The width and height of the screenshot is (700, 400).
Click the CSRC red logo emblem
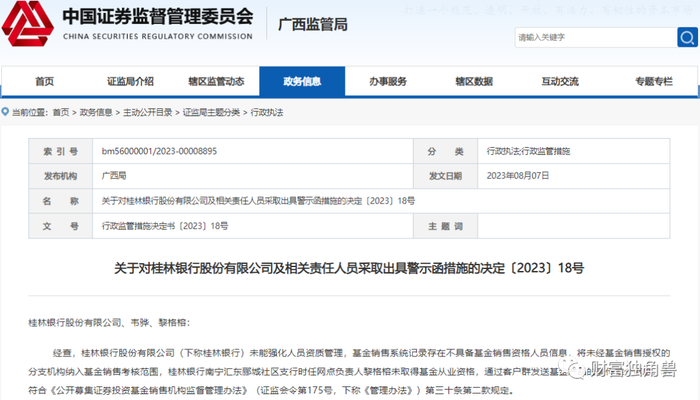28,24
